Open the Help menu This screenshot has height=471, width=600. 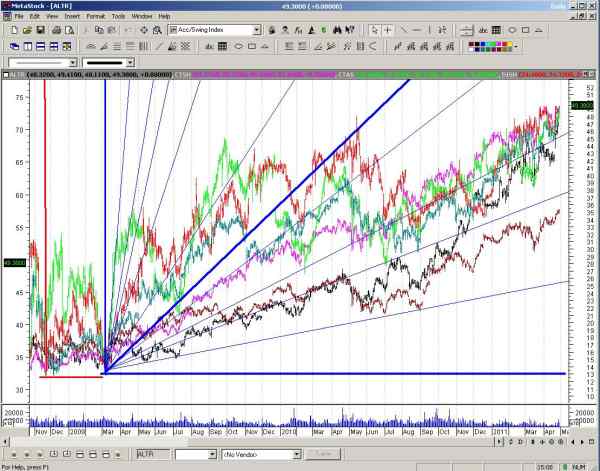[164, 16]
